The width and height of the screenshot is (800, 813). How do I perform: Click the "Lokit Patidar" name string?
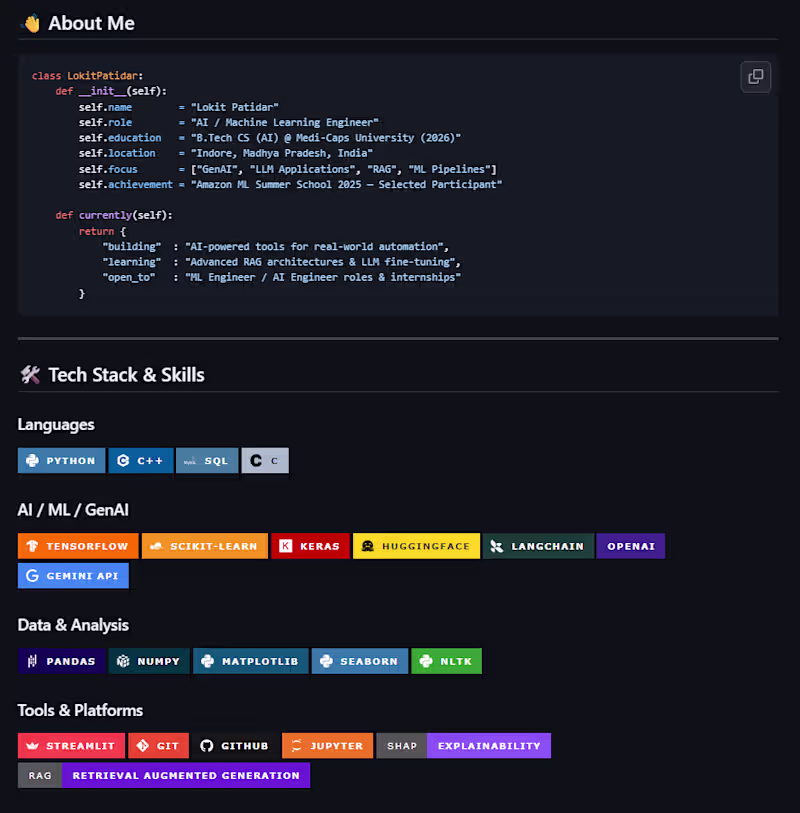tap(235, 107)
